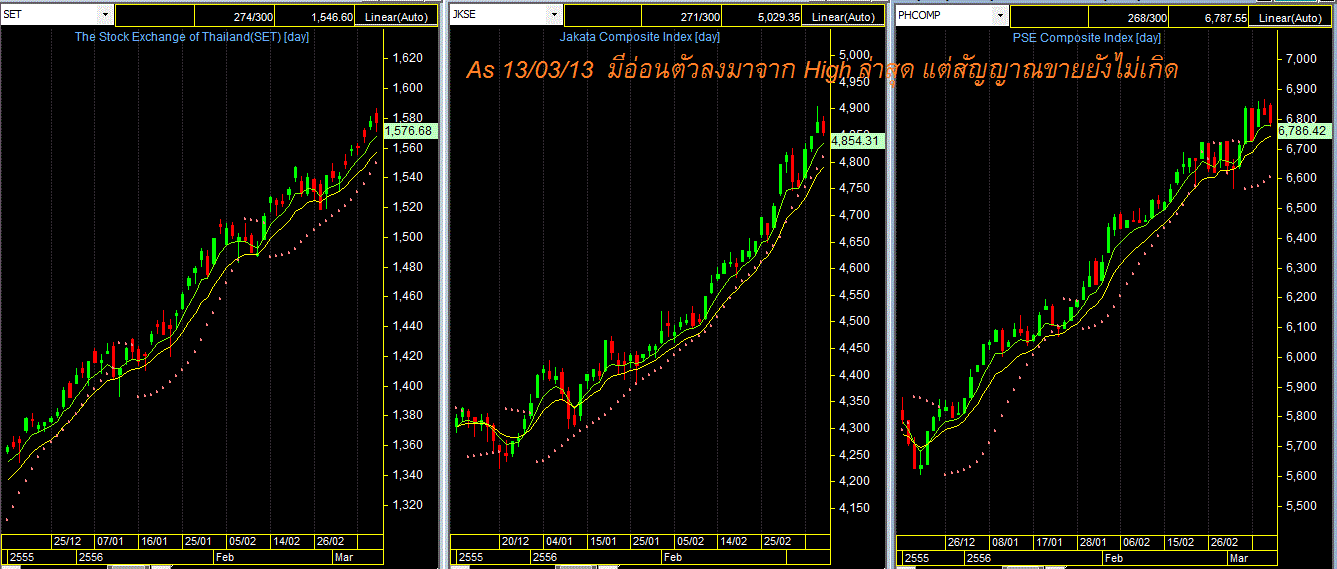Click the 16/01 date label in SET chart
Image resolution: width=1337 pixels, height=569 pixels.
click(x=154, y=541)
